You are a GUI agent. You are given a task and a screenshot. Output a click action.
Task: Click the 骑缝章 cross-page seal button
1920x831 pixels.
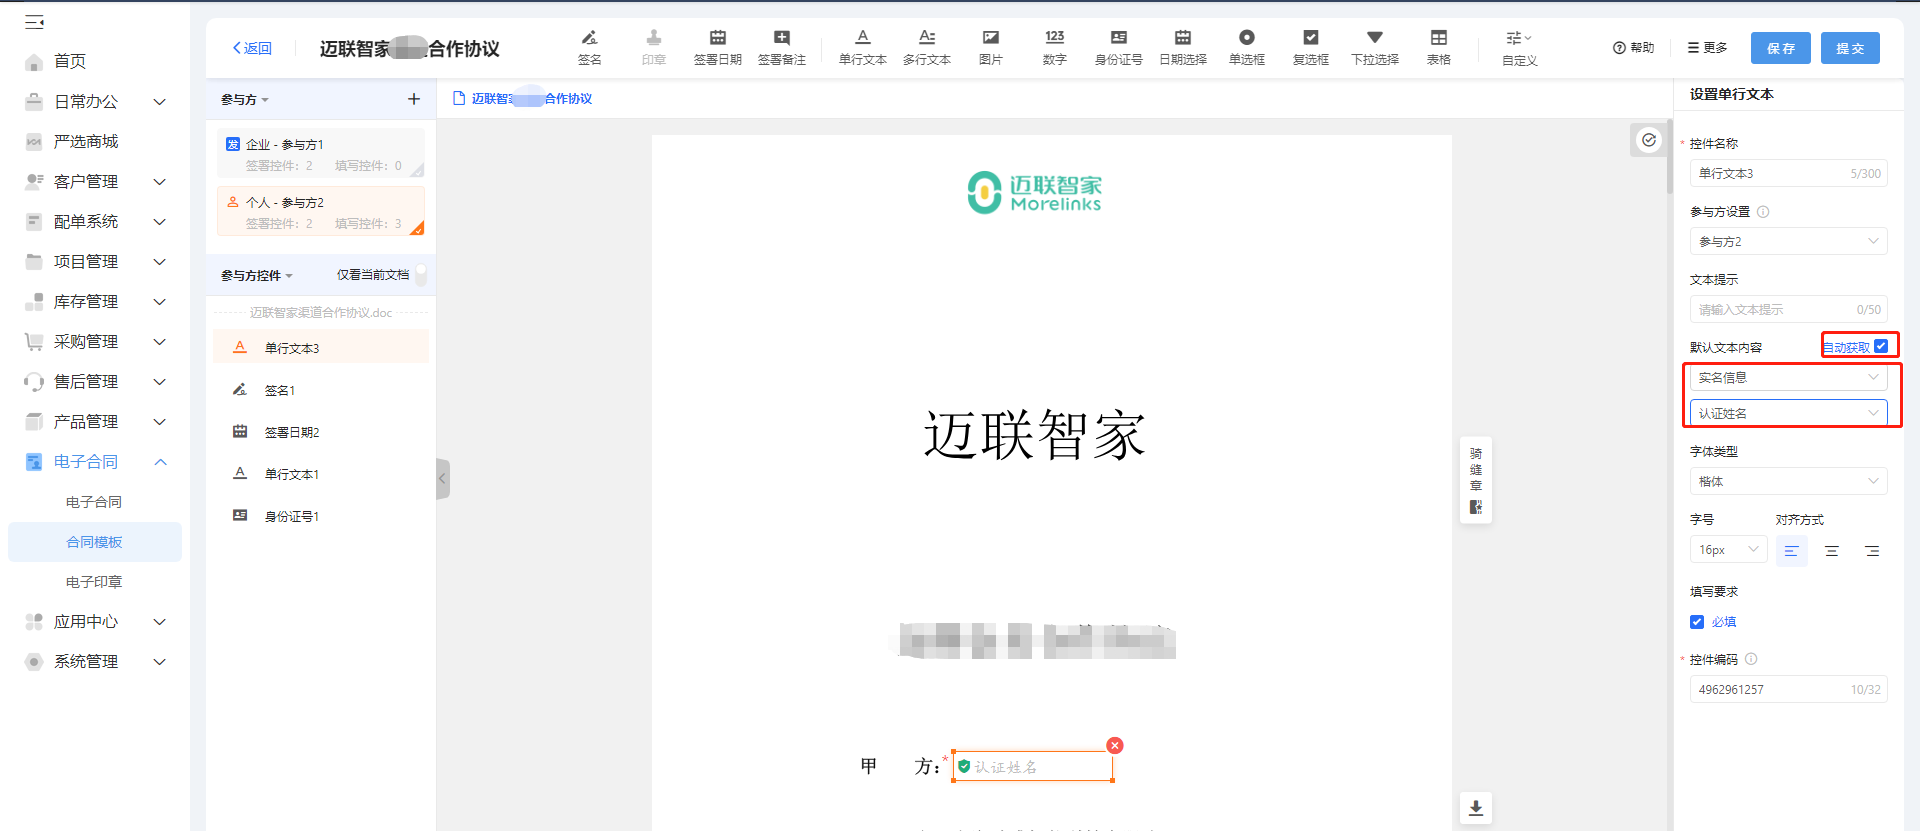[1476, 480]
